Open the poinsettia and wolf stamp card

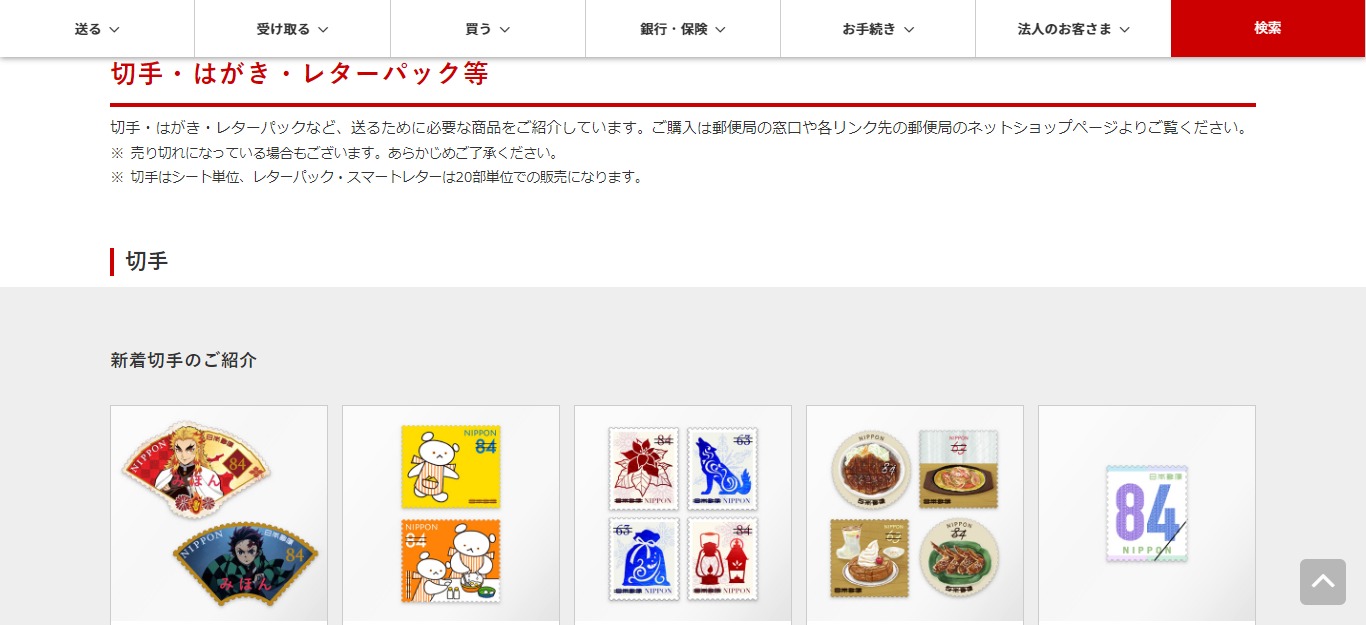(683, 515)
